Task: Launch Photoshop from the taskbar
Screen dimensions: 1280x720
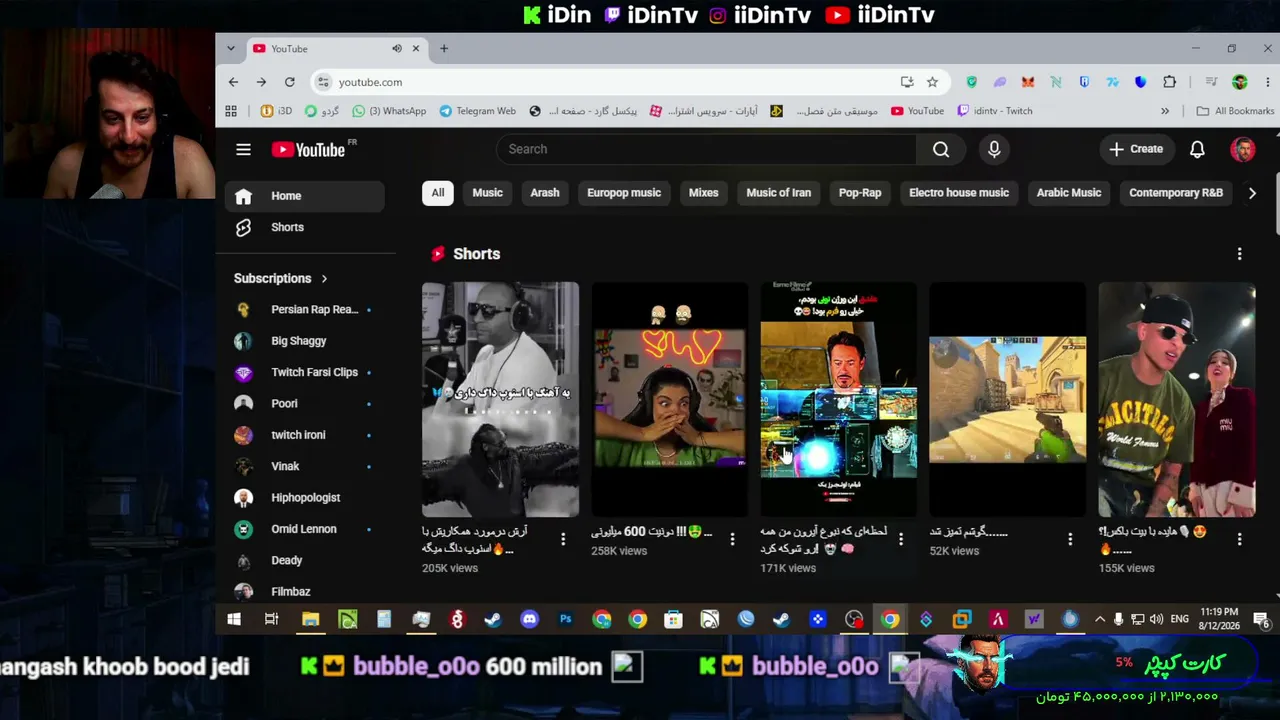Action: tap(566, 620)
